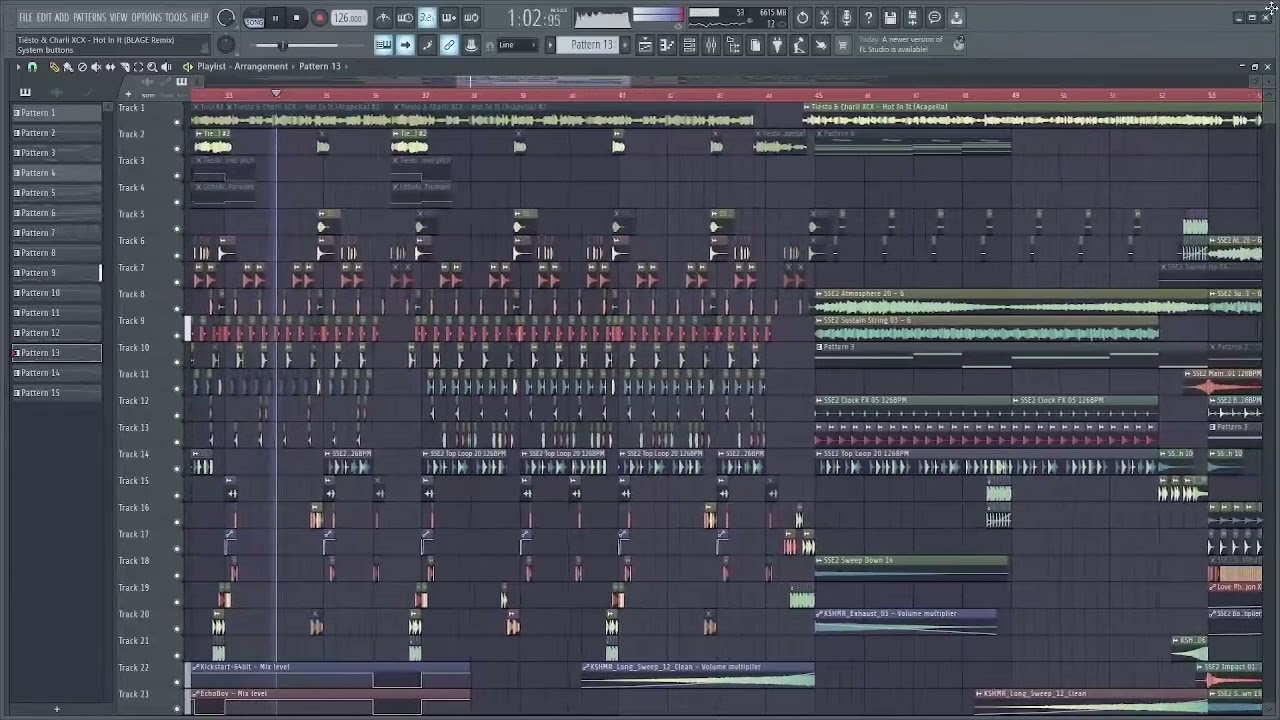Select Pattern 9 in the pattern list

[x=56, y=273]
